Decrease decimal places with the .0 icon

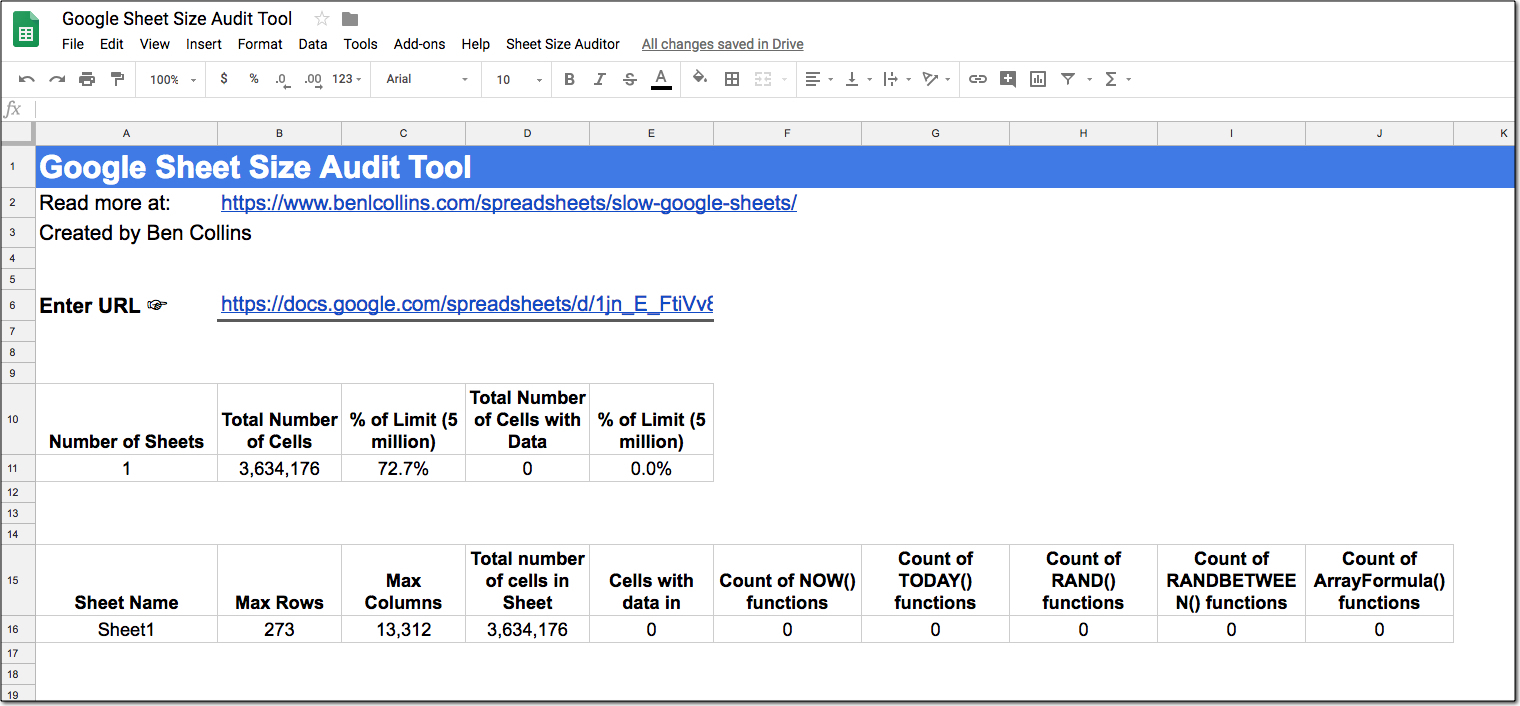283,79
